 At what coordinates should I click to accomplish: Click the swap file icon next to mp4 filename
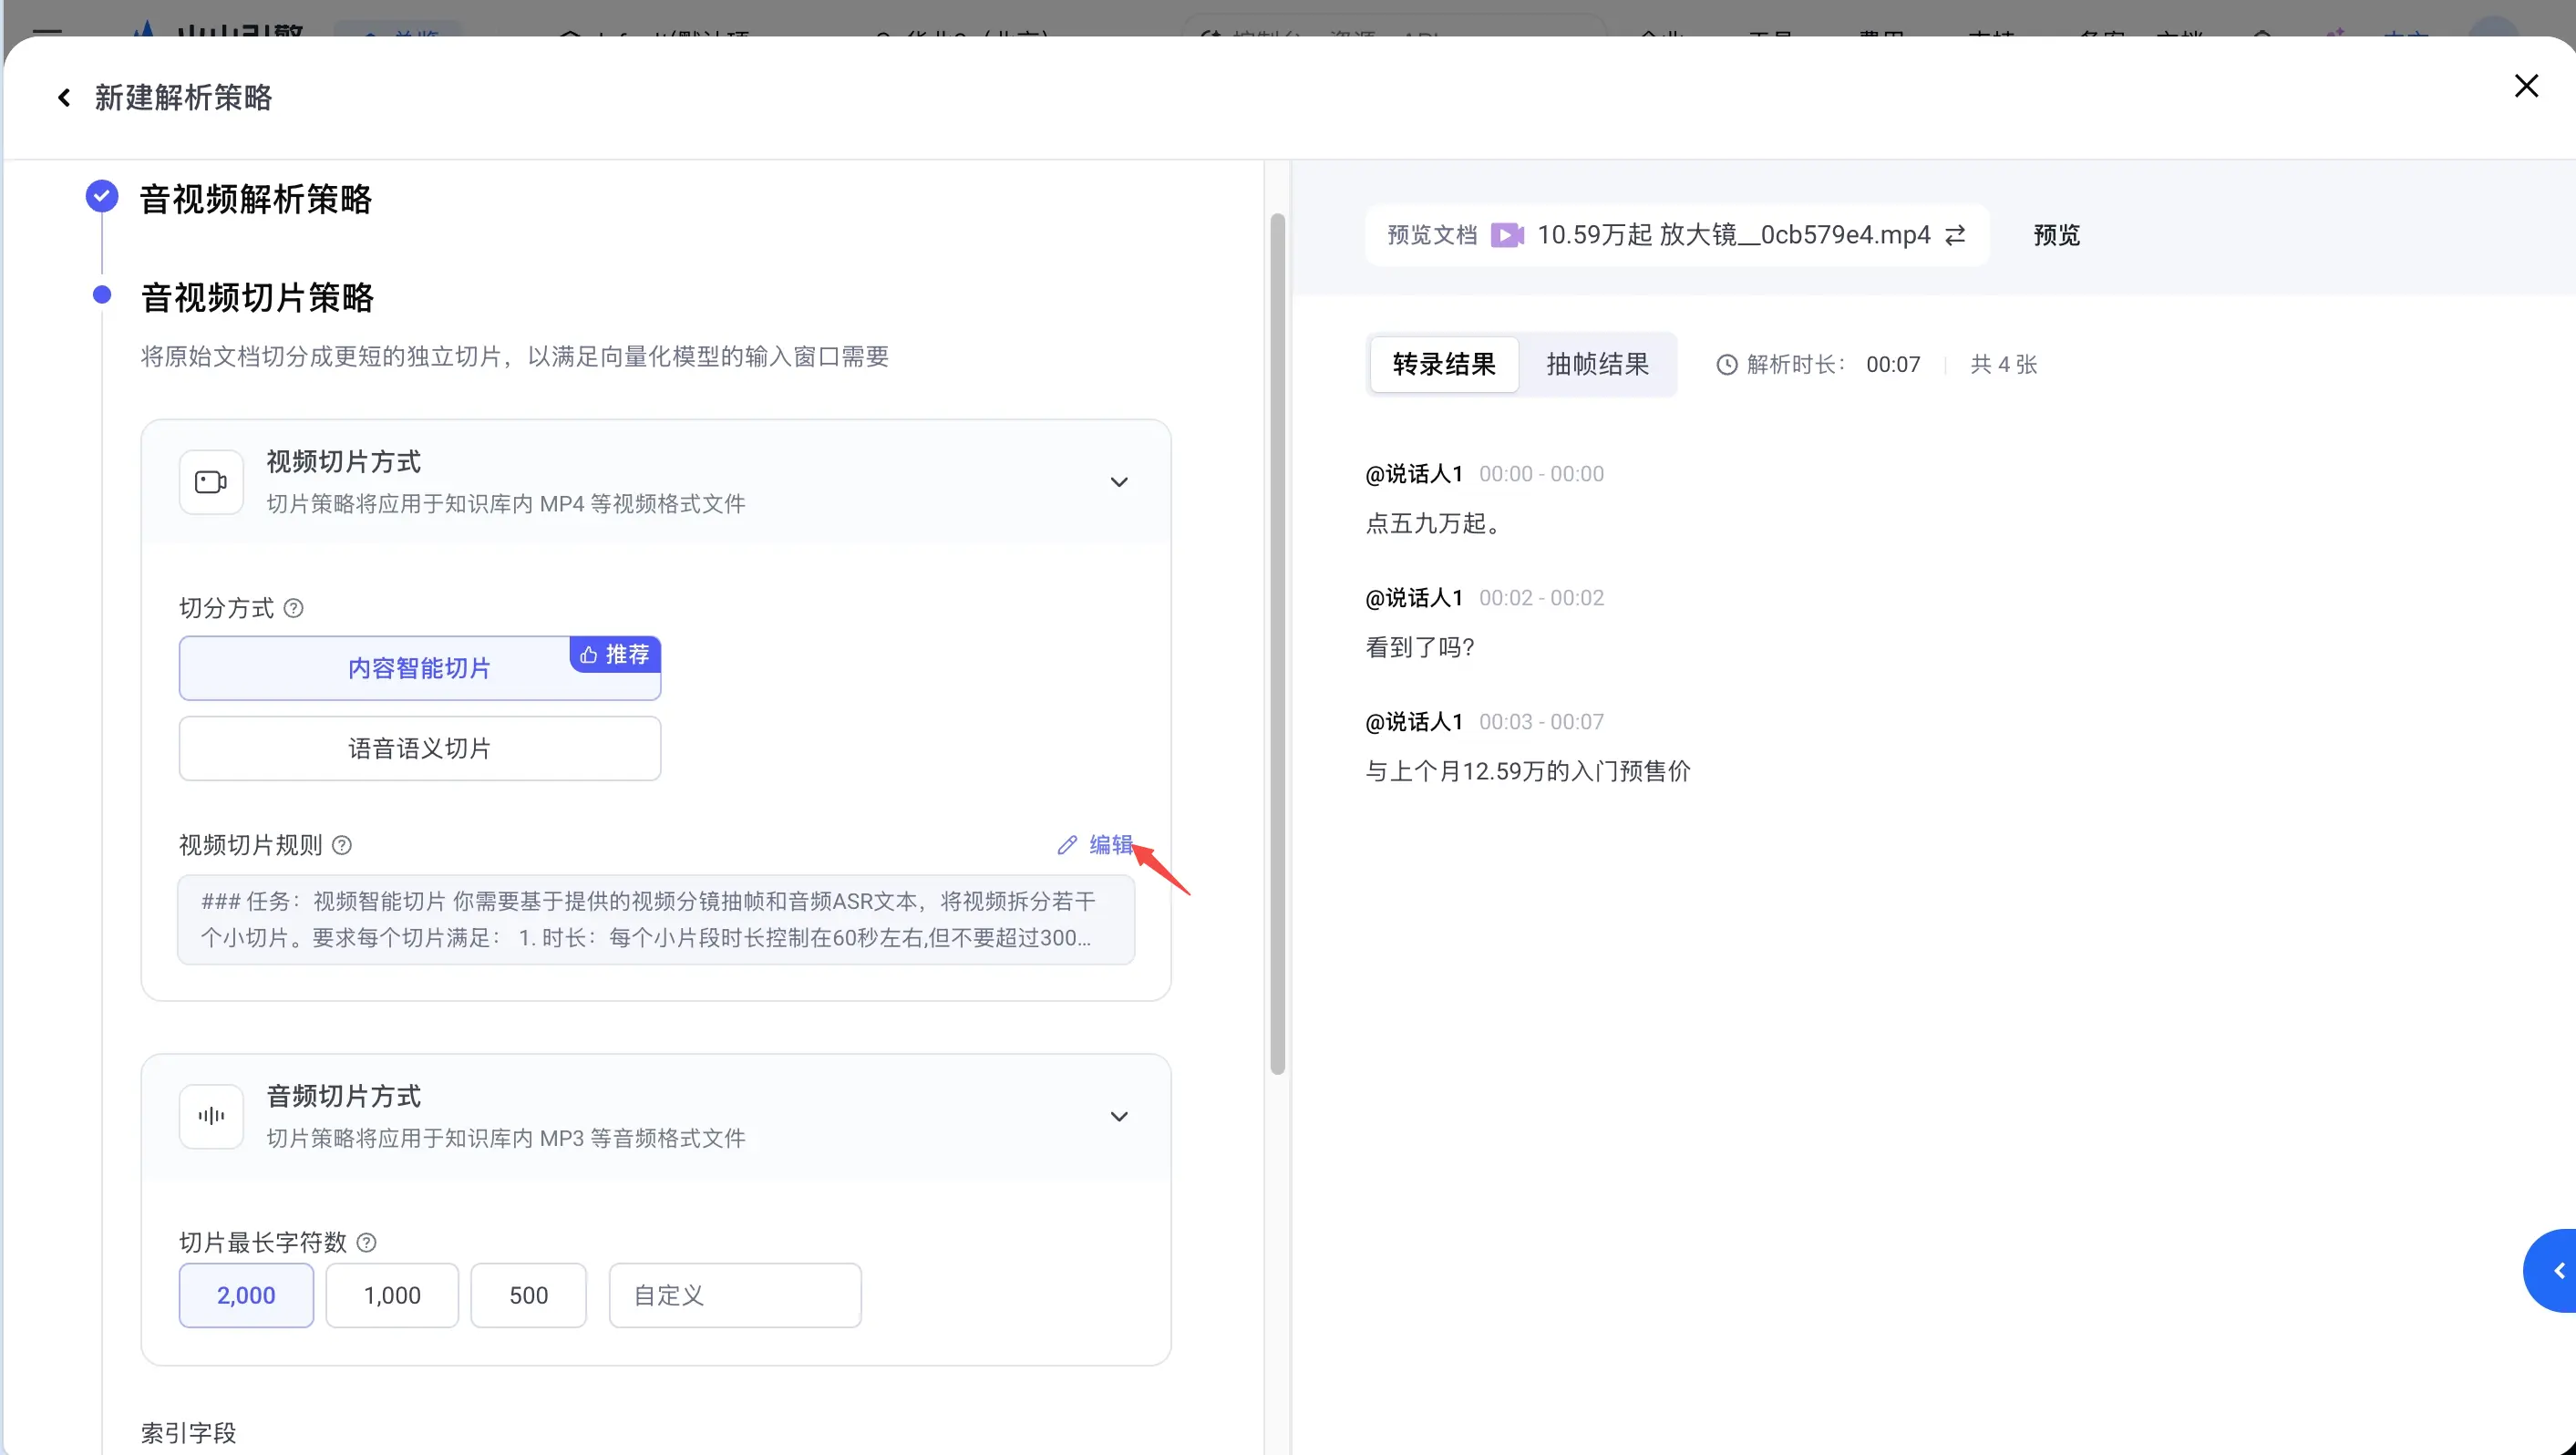coord(1955,235)
